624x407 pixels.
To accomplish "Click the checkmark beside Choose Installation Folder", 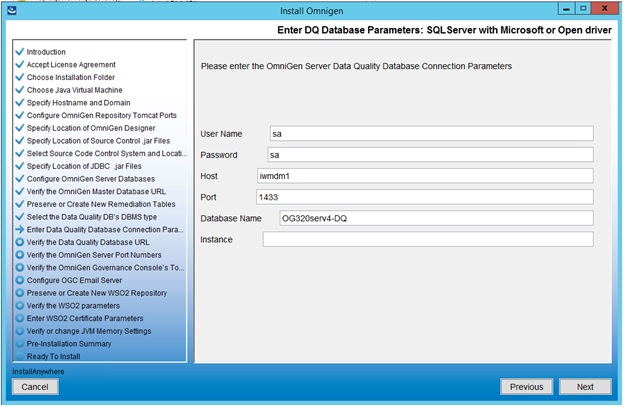I will (20, 77).
